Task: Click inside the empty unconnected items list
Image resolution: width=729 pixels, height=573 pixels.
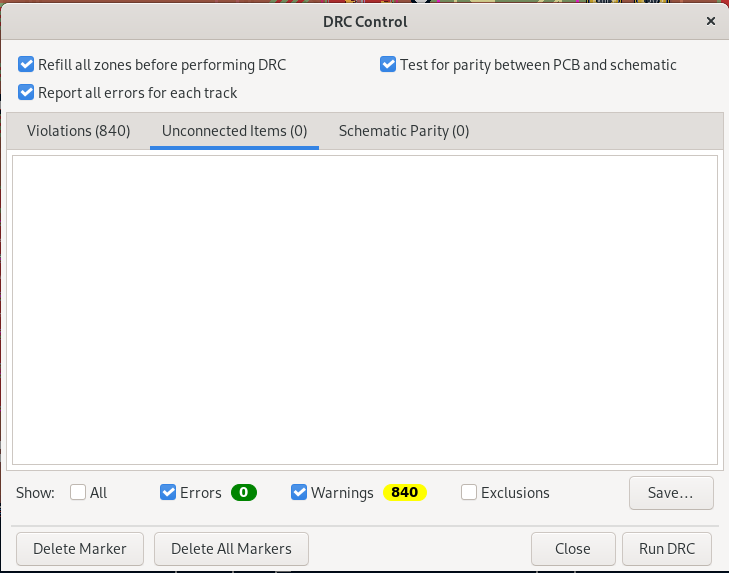Action: [x=364, y=310]
